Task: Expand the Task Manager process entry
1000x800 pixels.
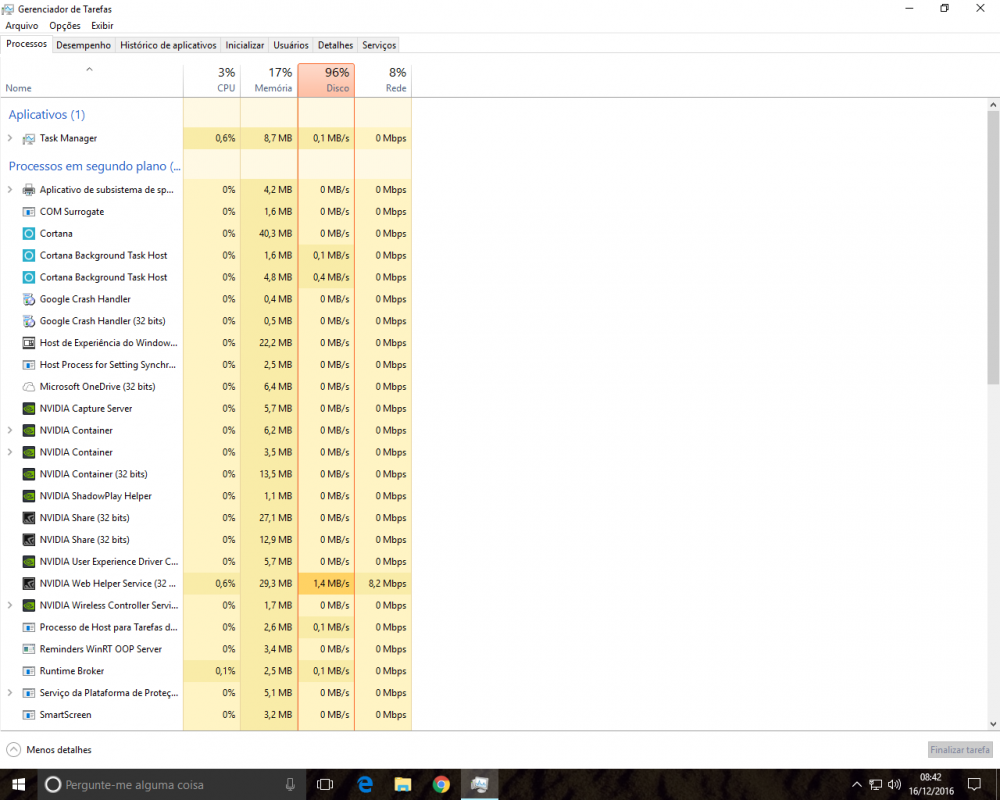Action: (10, 138)
